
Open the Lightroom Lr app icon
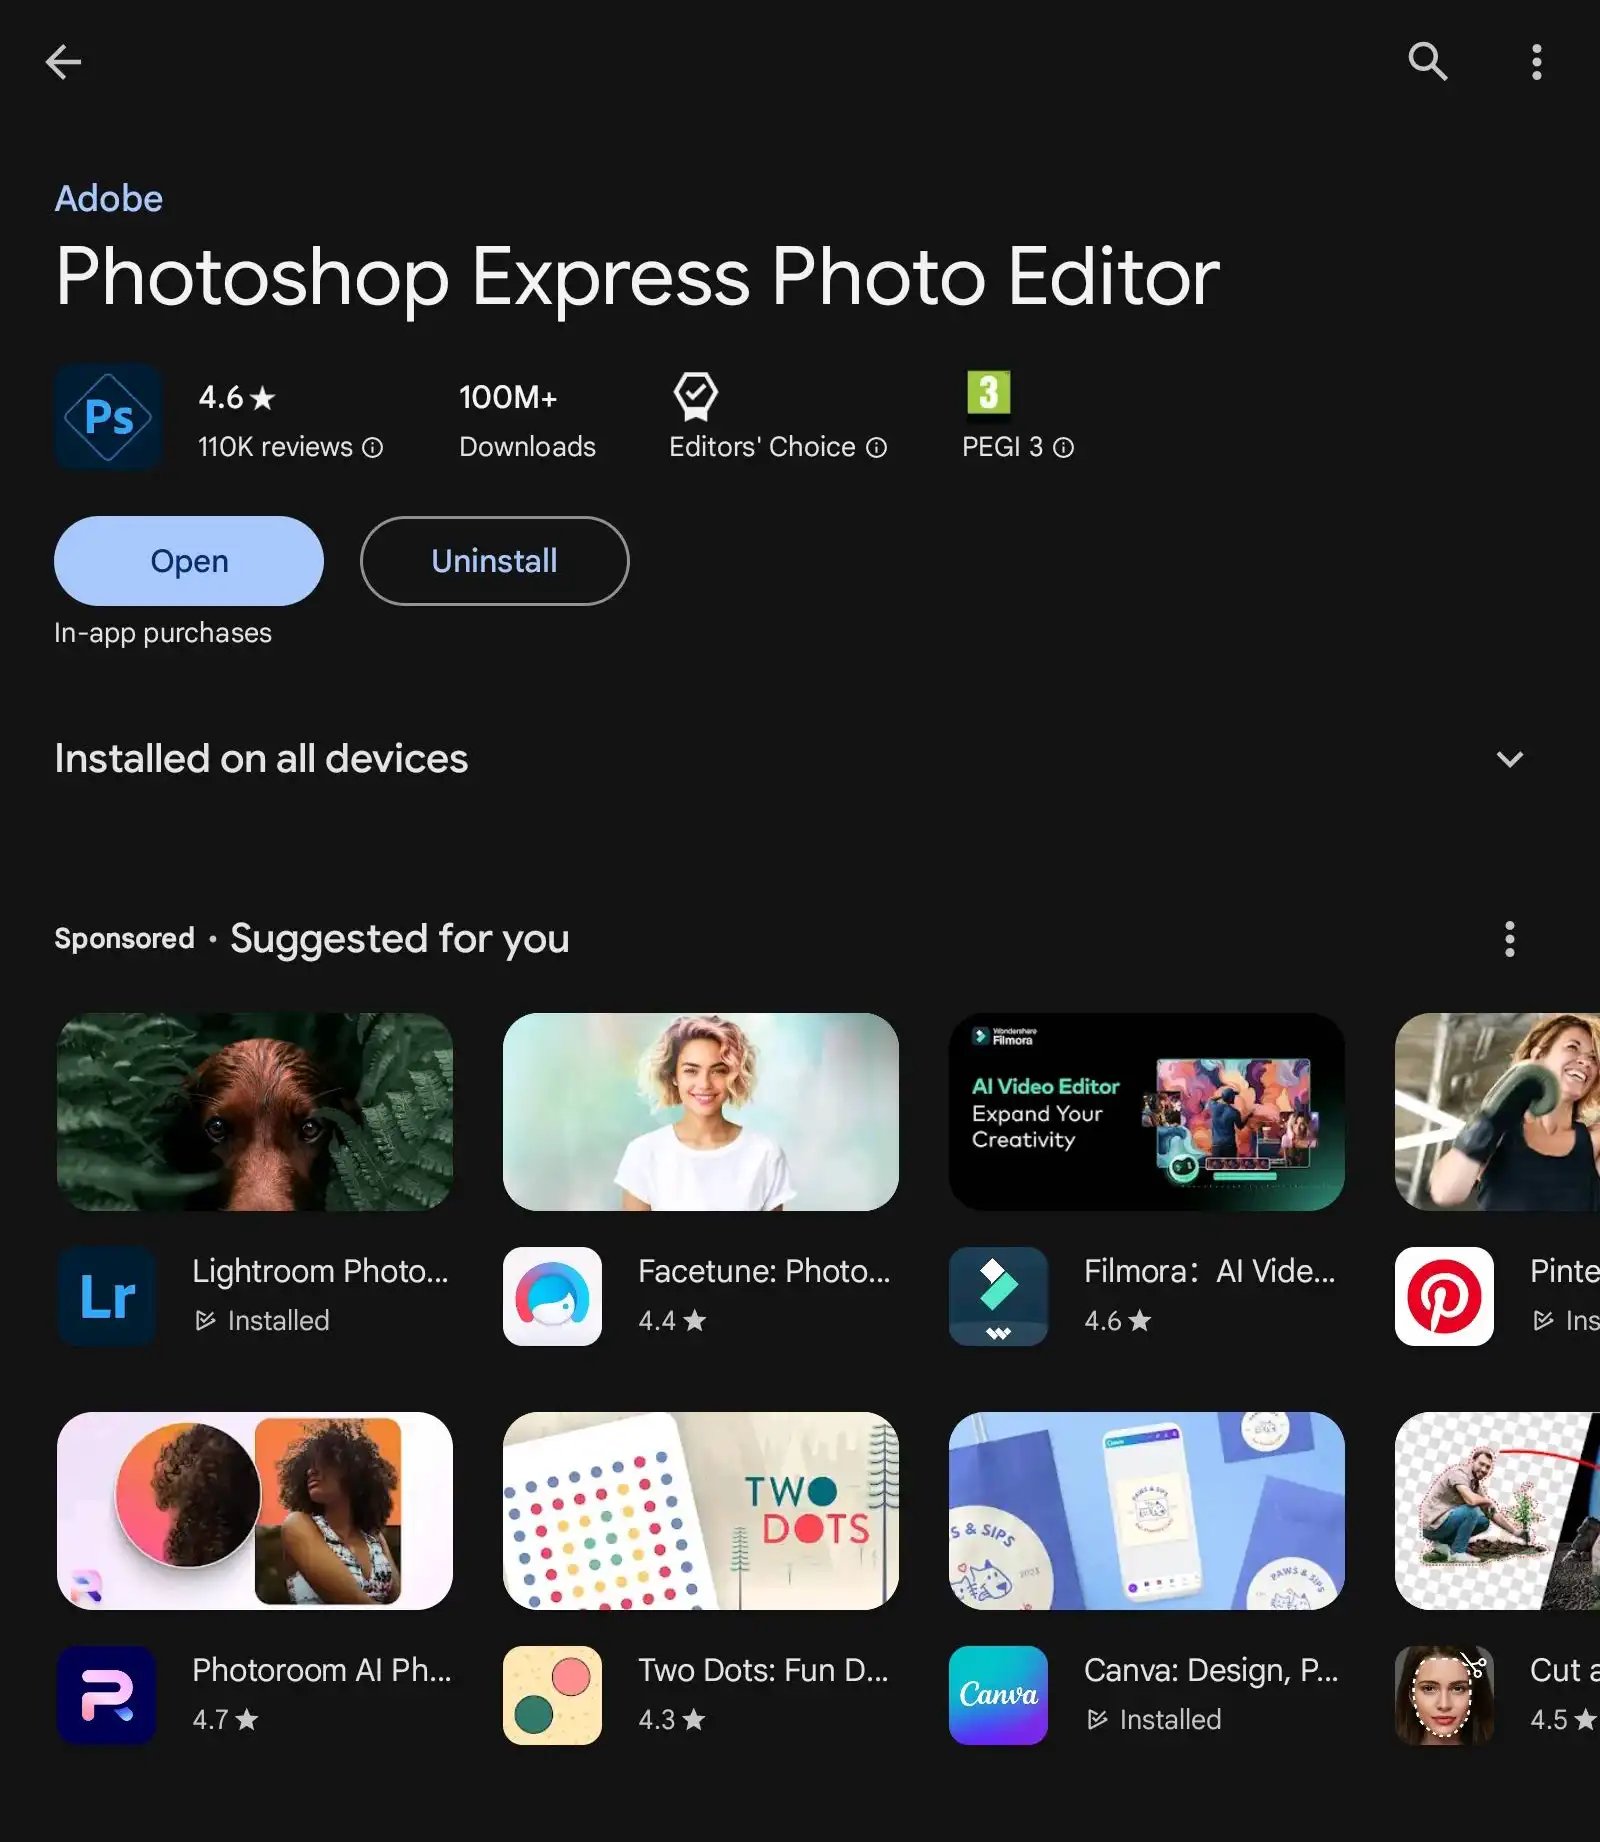107,1296
